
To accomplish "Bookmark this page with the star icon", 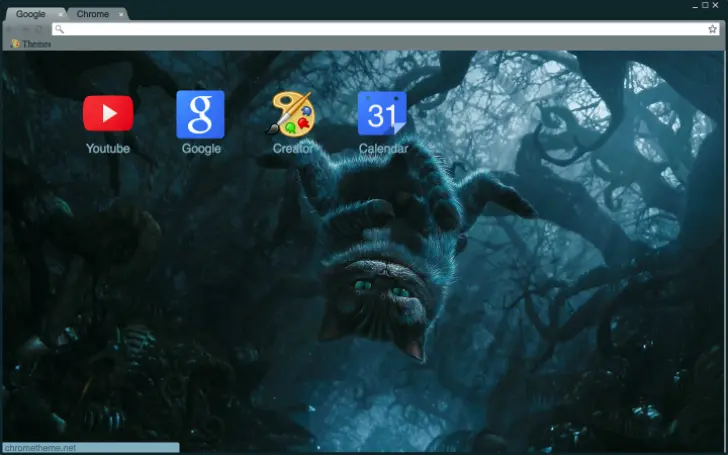I will coord(712,29).
